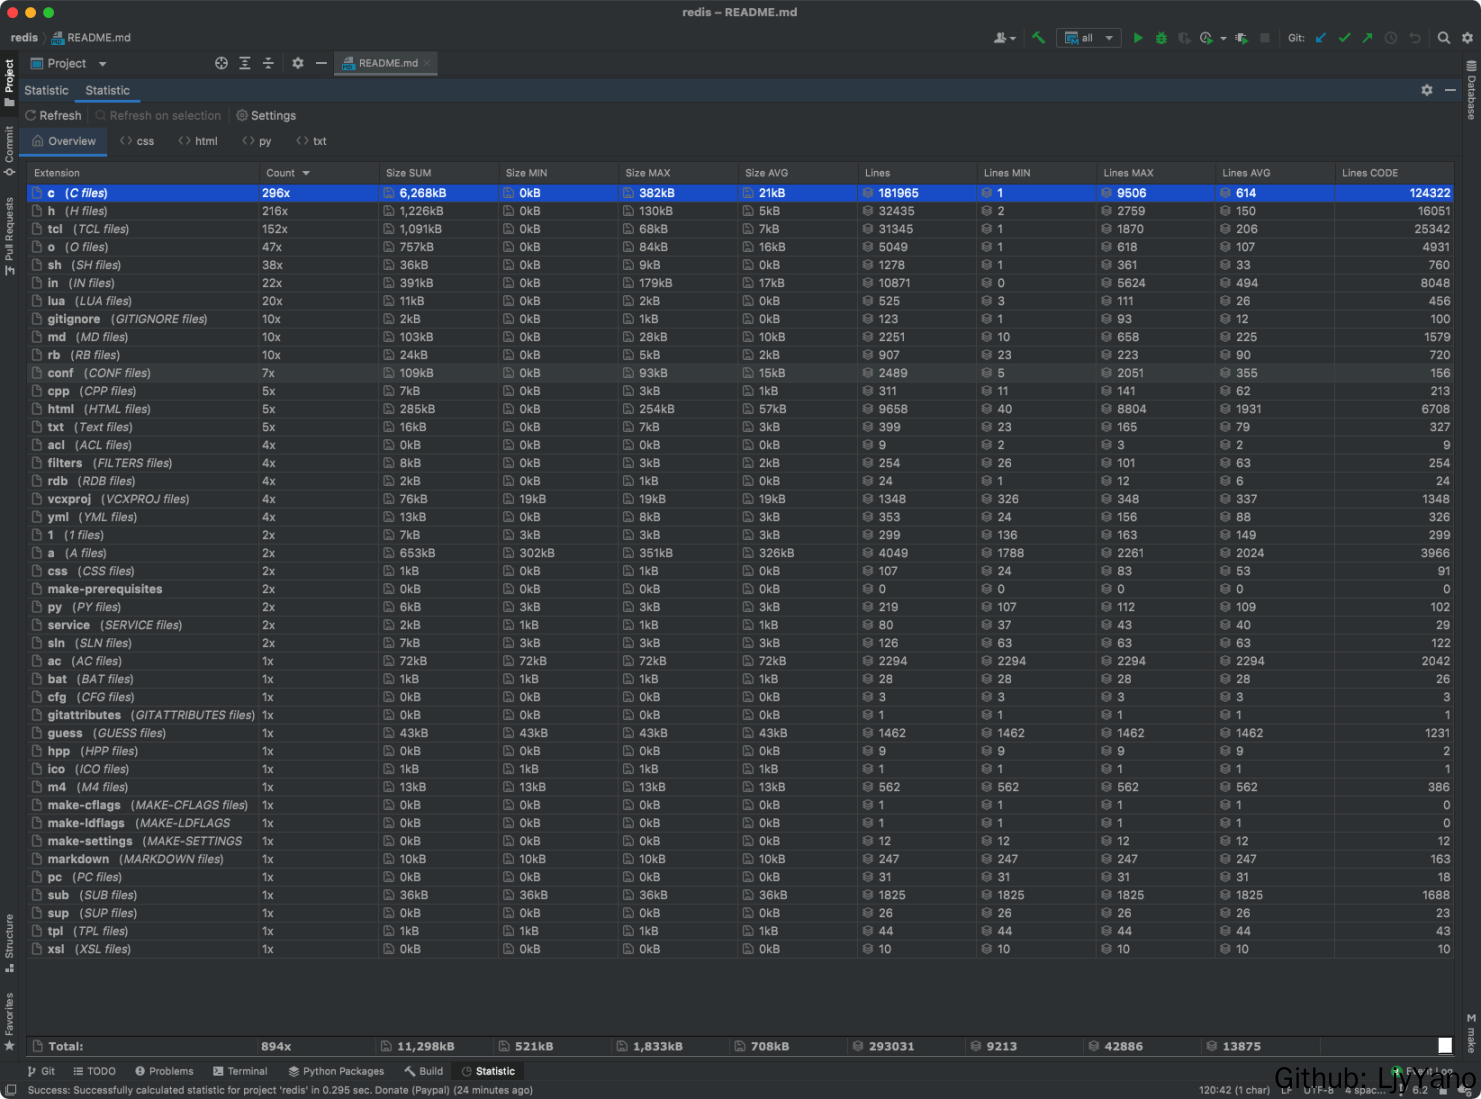Image resolution: width=1481 pixels, height=1099 pixels.
Task: Run with coverage icon in the toolbar
Action: tap(1184, 38)
